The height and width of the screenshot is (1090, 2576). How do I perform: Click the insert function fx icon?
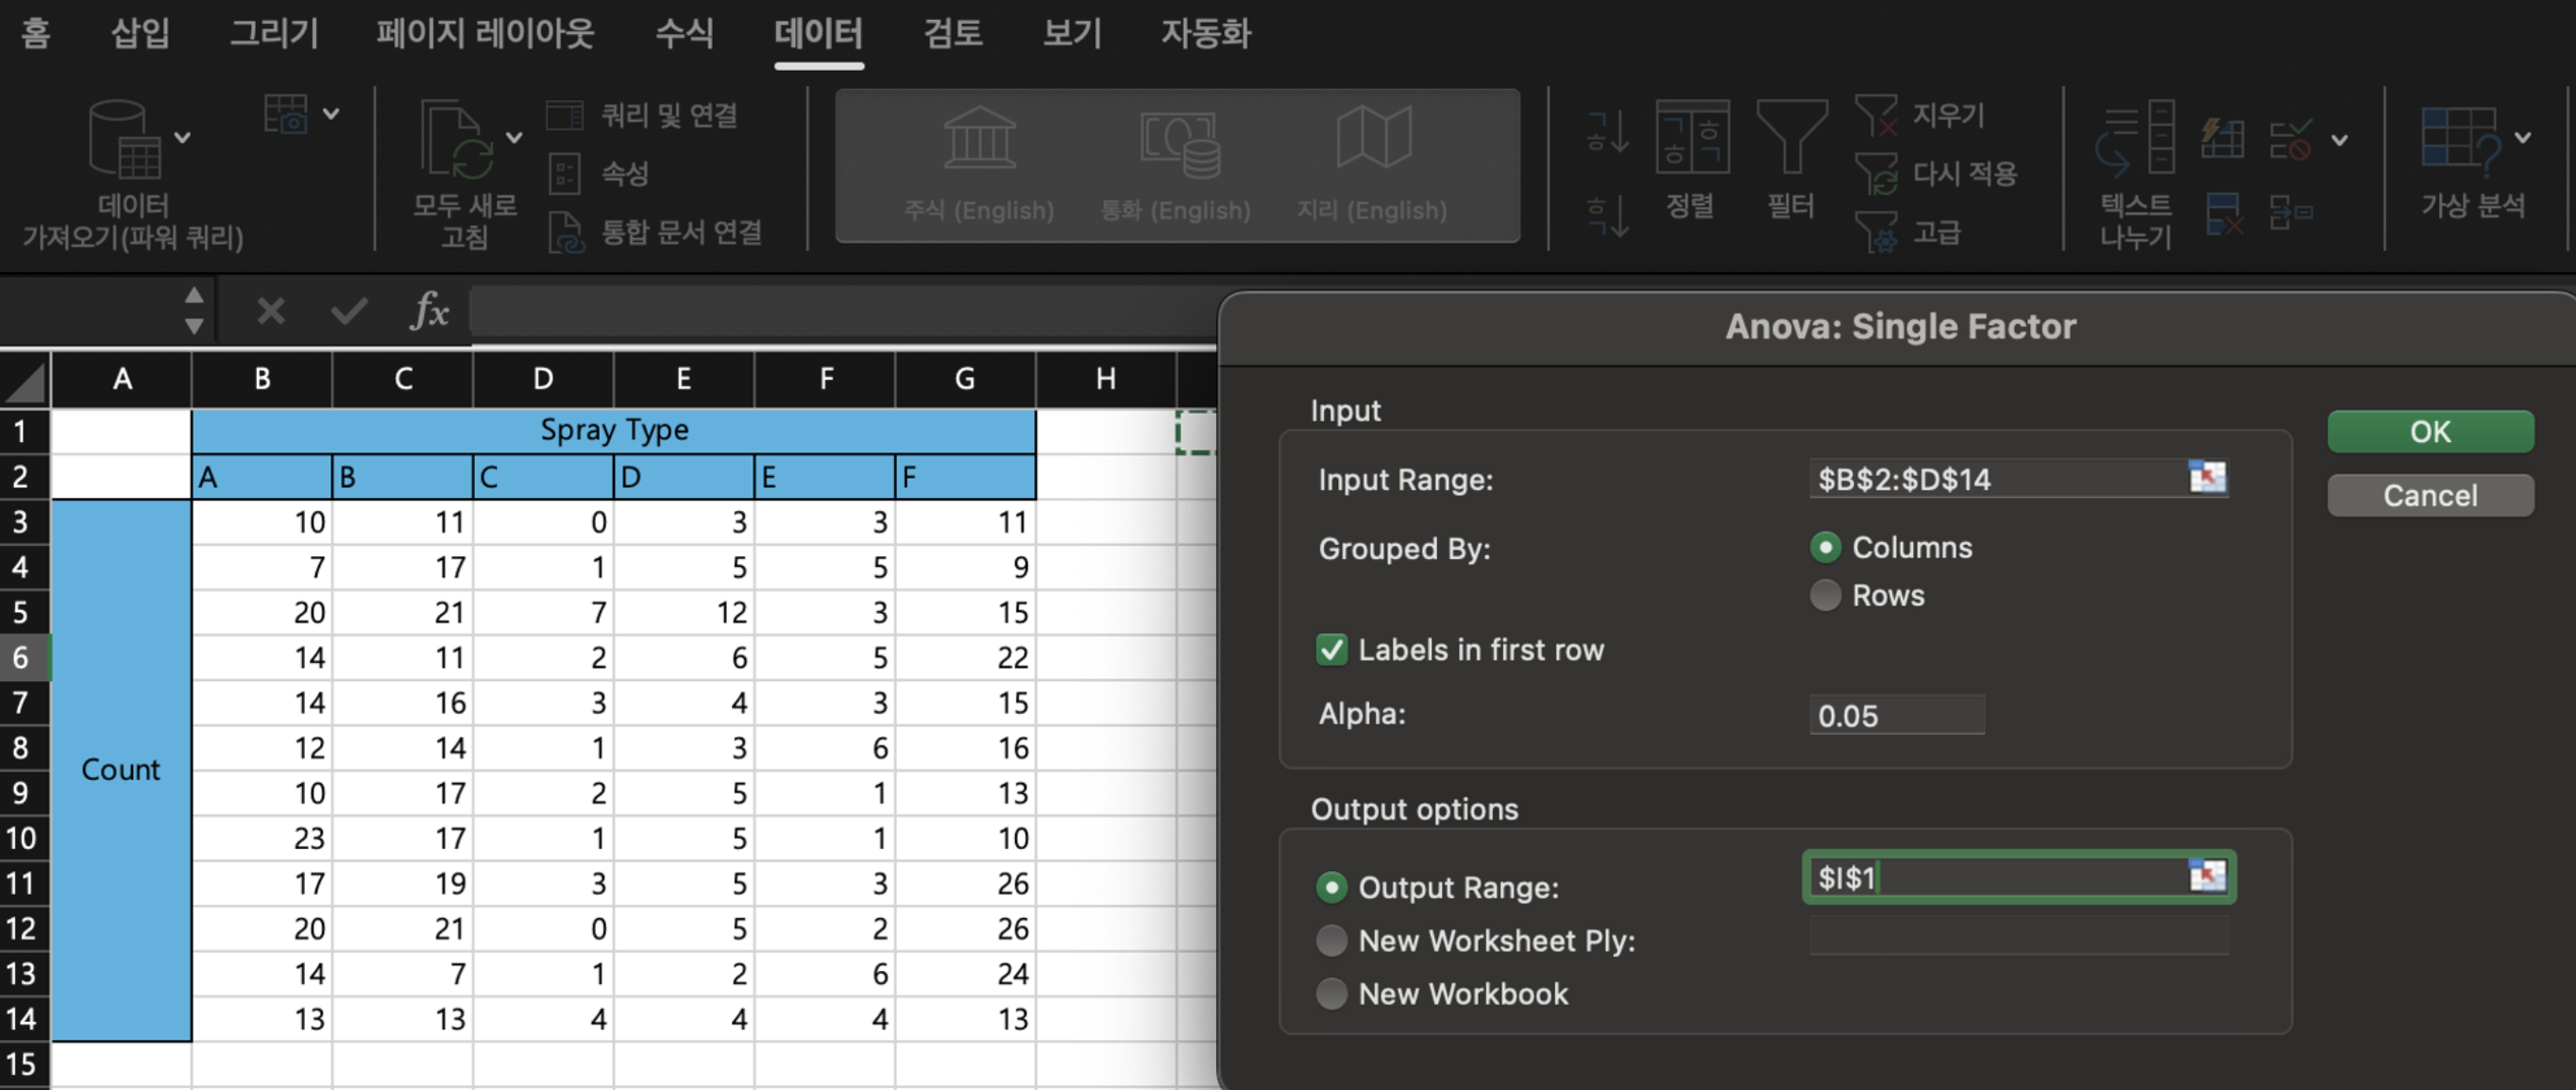coord(430,311)
